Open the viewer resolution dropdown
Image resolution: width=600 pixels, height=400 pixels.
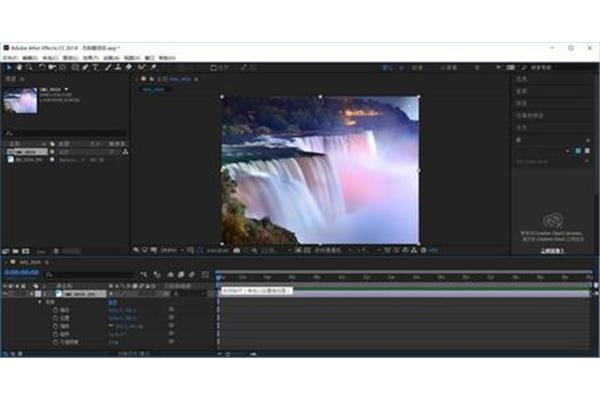pyautogui.click(x=276, y=250)
